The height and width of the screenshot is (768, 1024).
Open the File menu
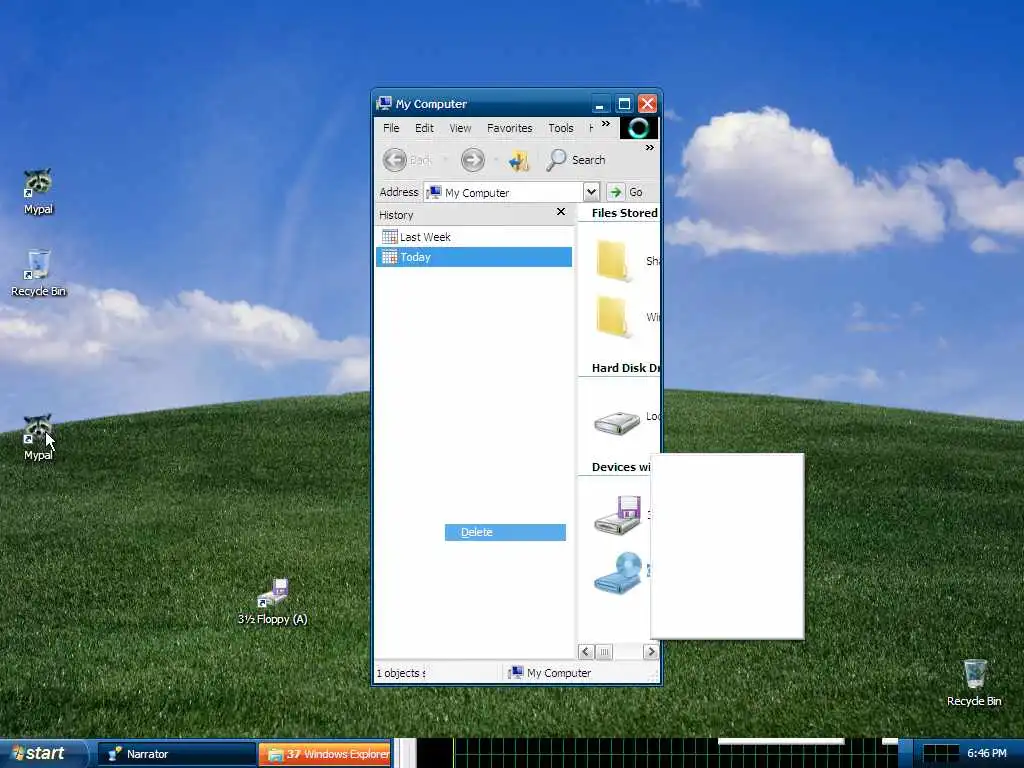click(391, 128)
